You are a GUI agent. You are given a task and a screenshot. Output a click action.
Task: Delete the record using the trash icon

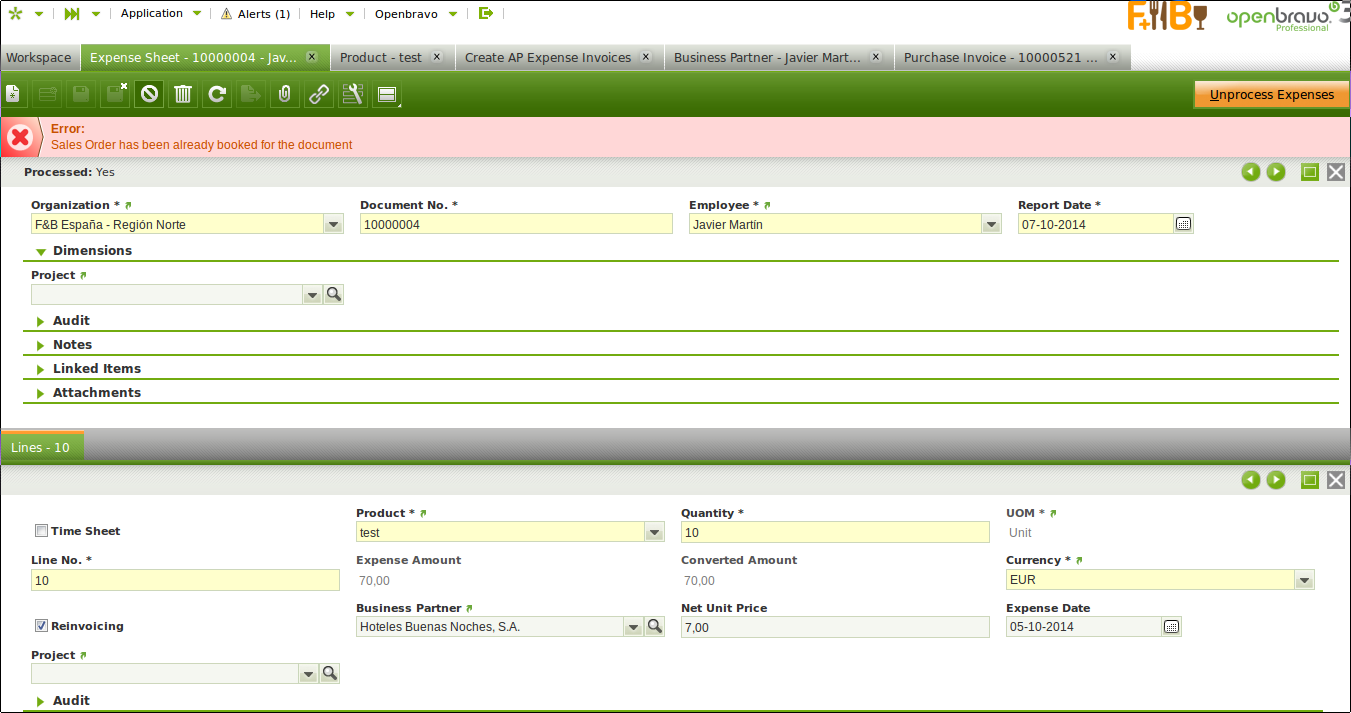183,94
